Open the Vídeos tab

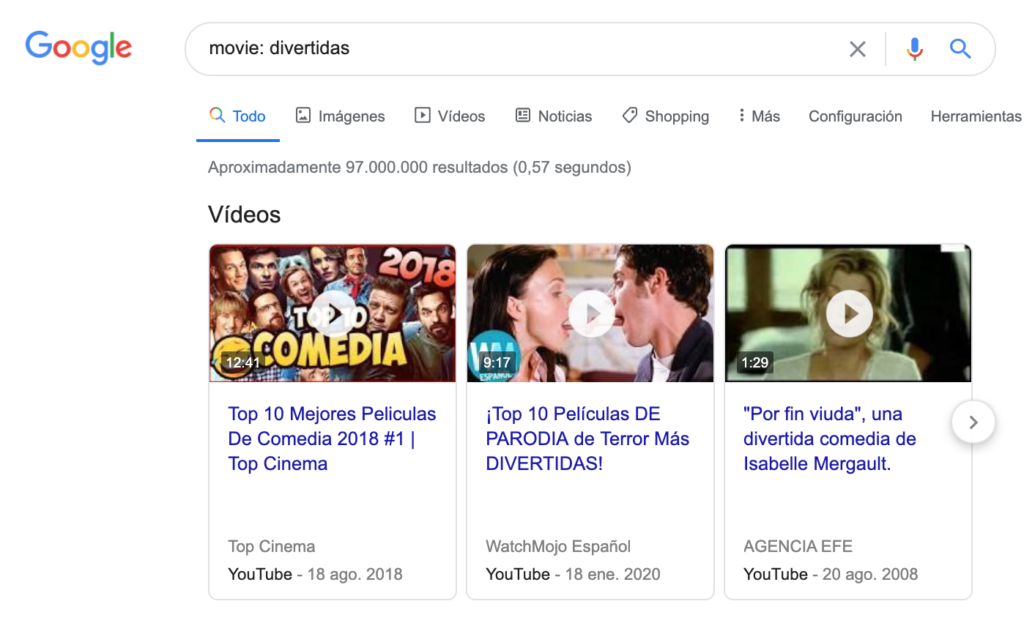[450, 116]
